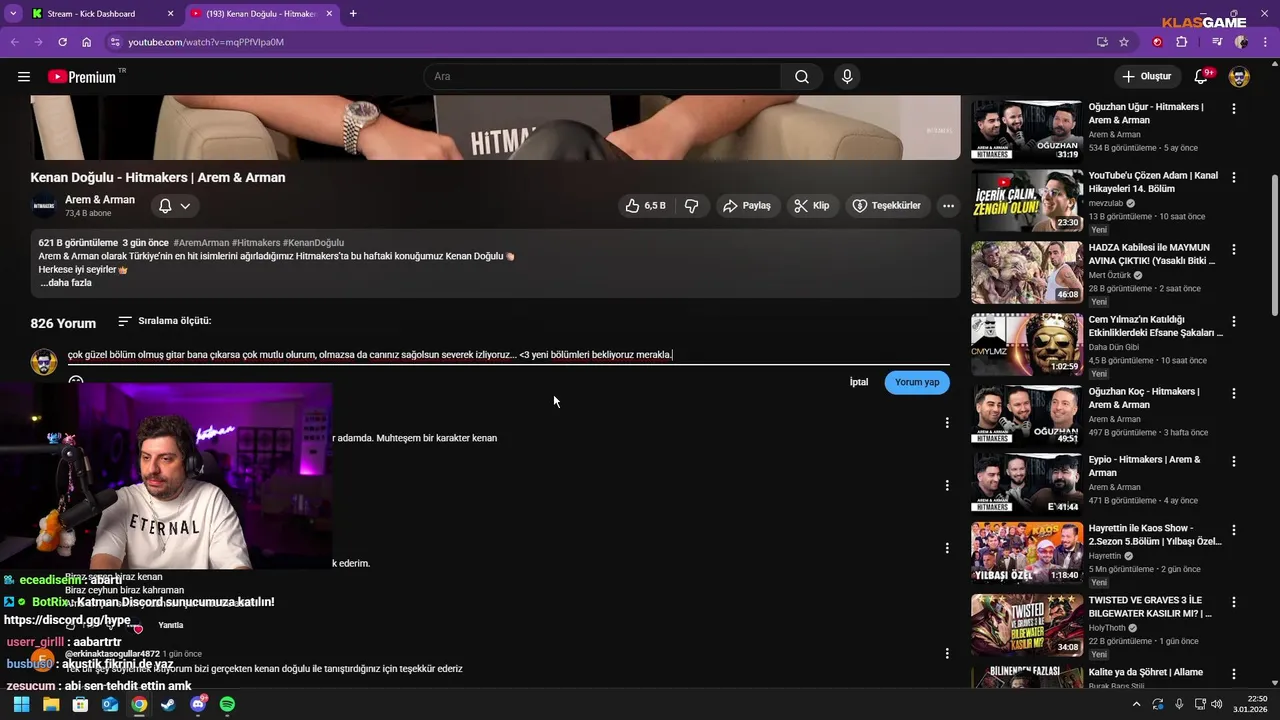The image size is (1280, 720).
Task: Open the account avatar menu in YouTube header
Action: [x=1239, y=77]
